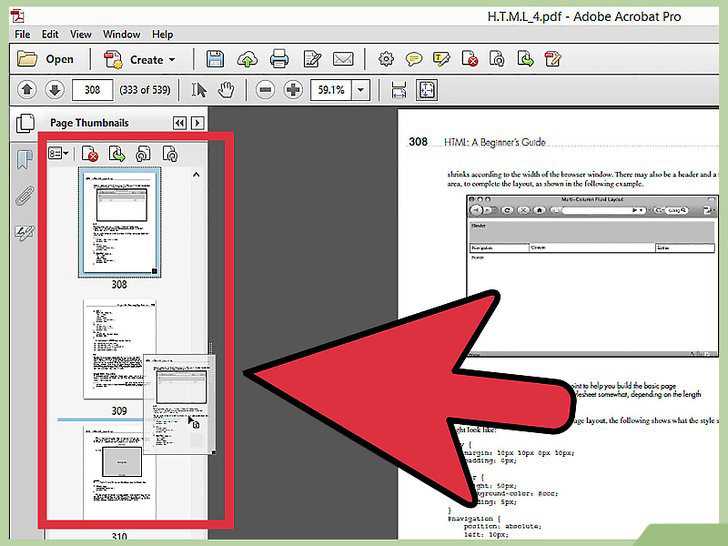
Task: Click the thumbnail label 309
Action: [119, 411]
